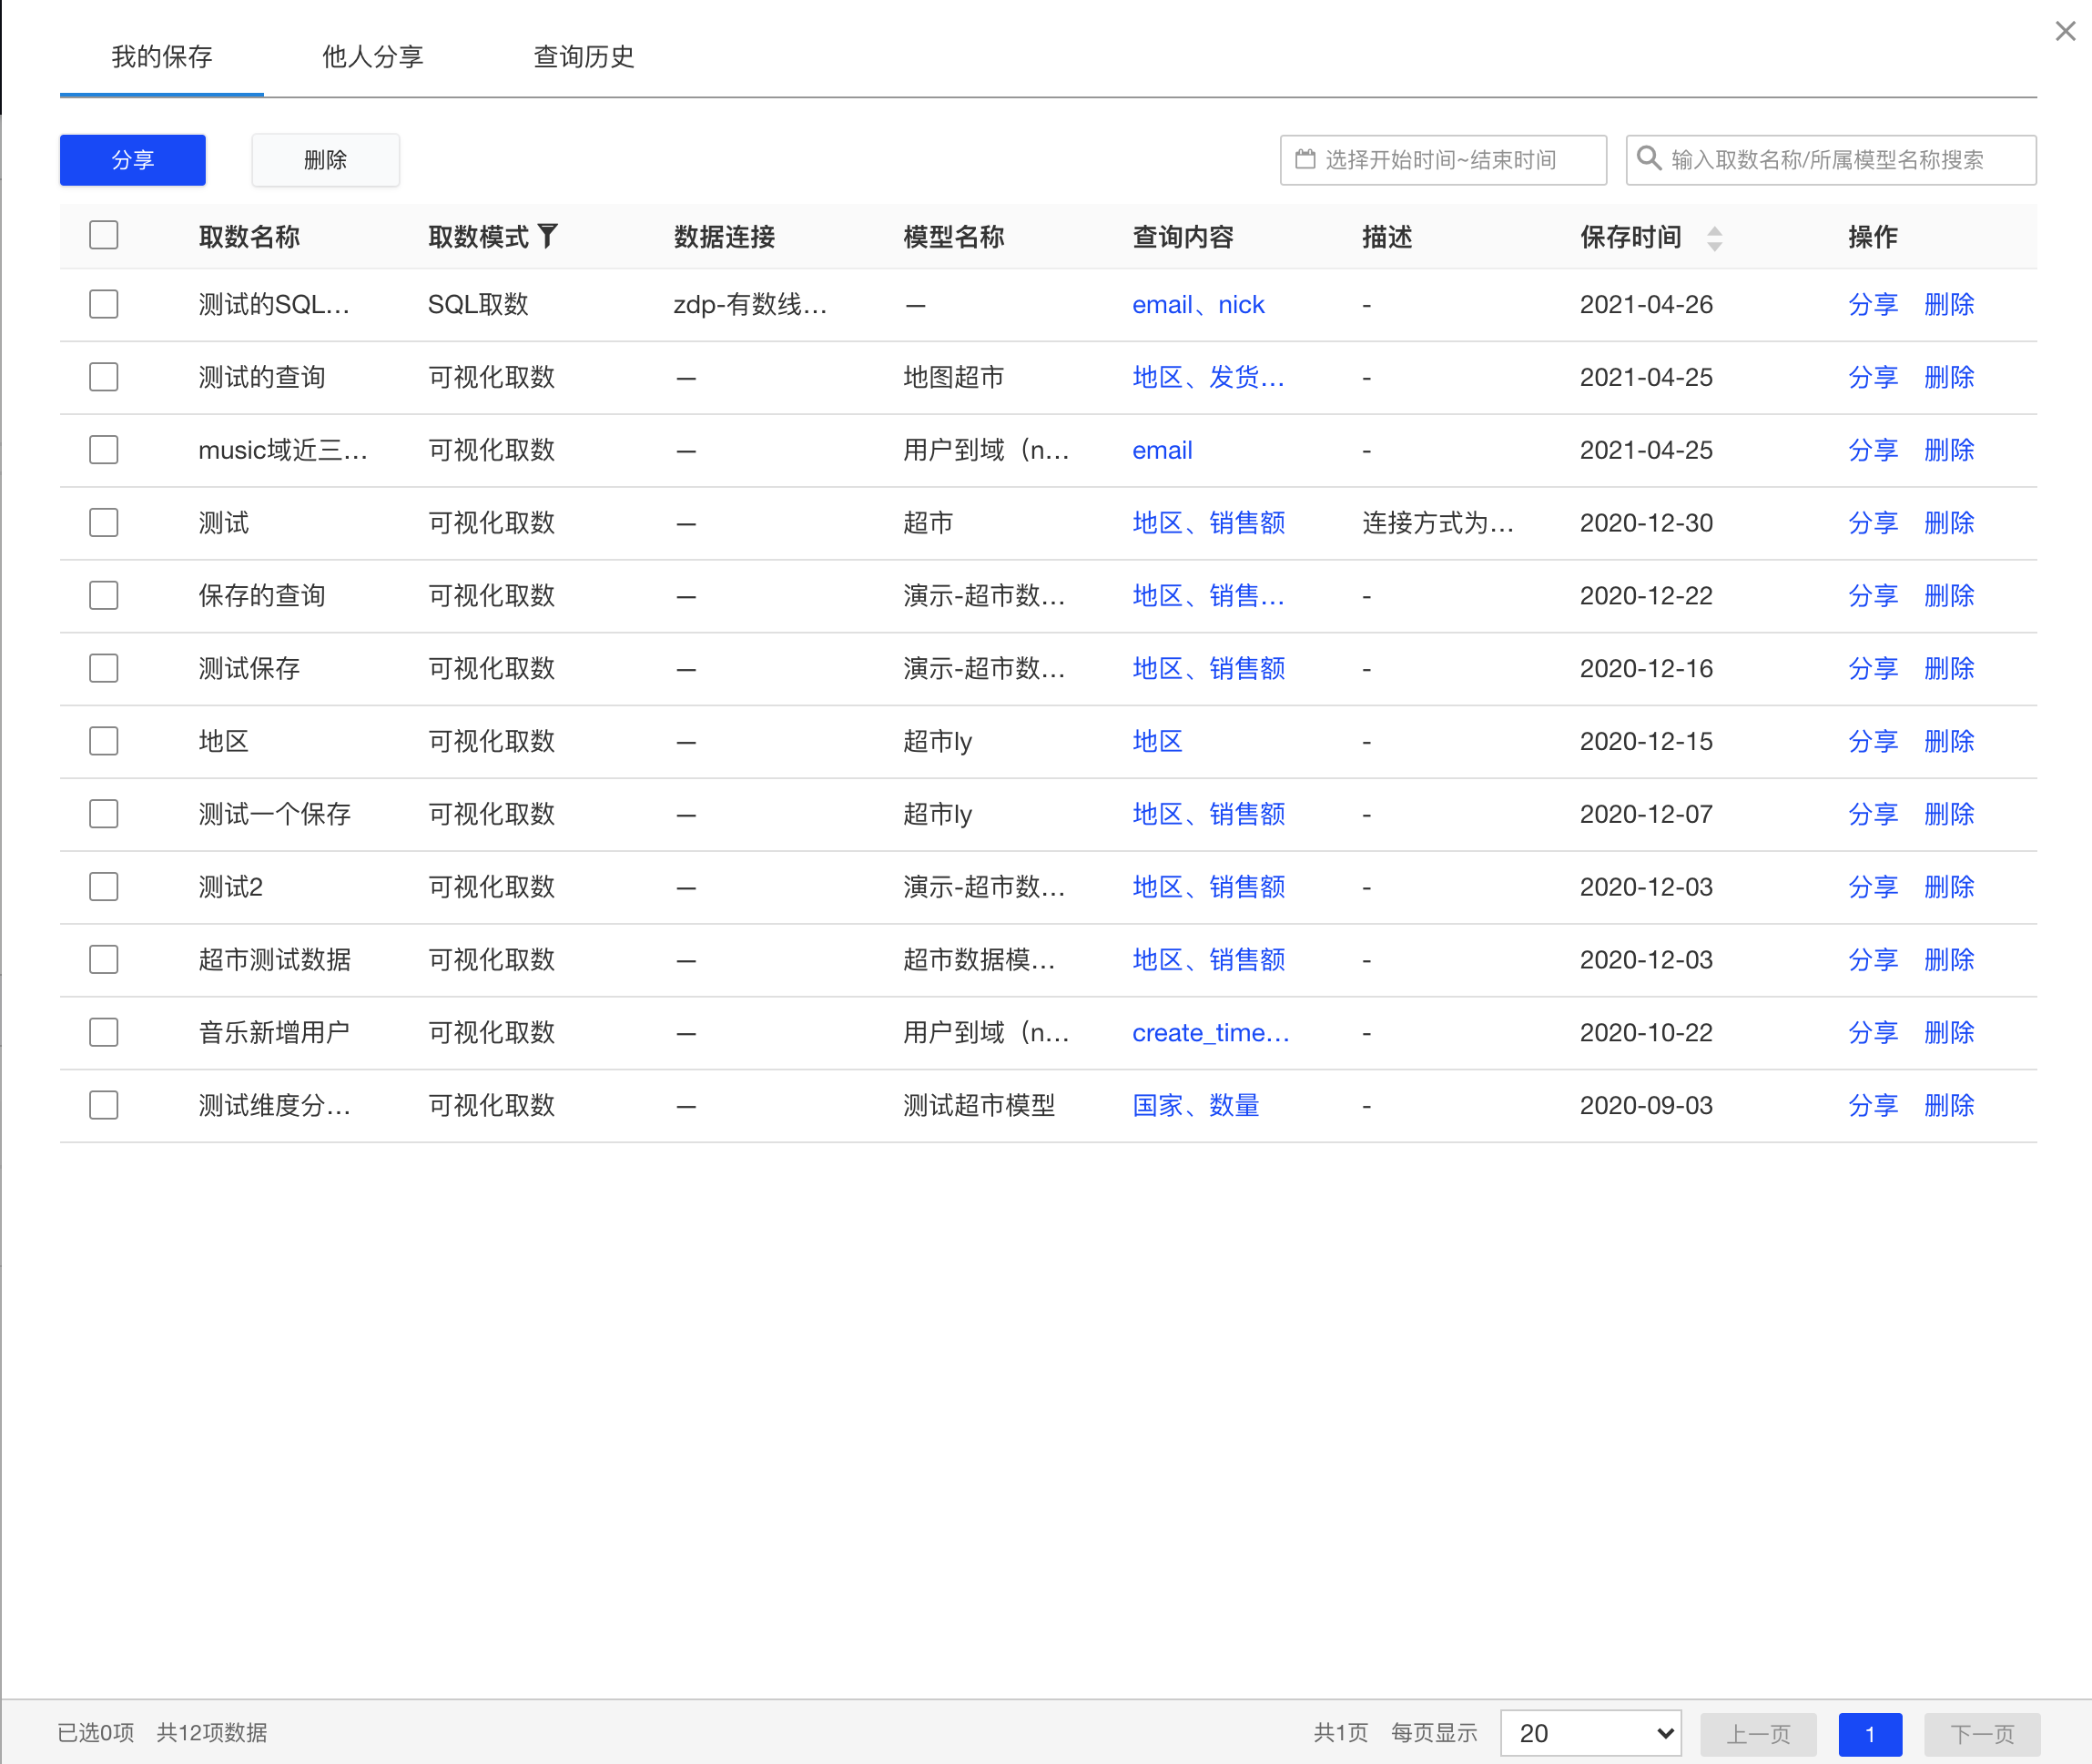
Task: Switch to the 他人分享 tab
Action: tap(372, 57)
